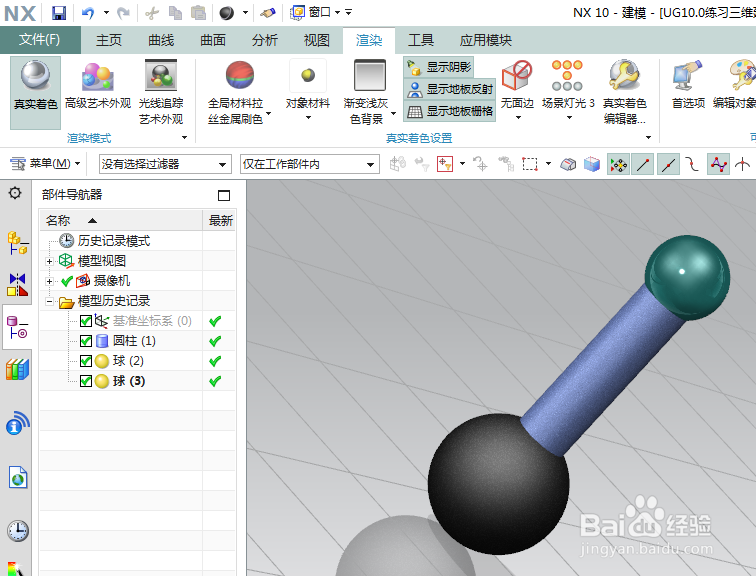The height and width of the screenshot is (576, 756).
Task: Click the Save icon in the title bar
Action: (x=59, y=13)
